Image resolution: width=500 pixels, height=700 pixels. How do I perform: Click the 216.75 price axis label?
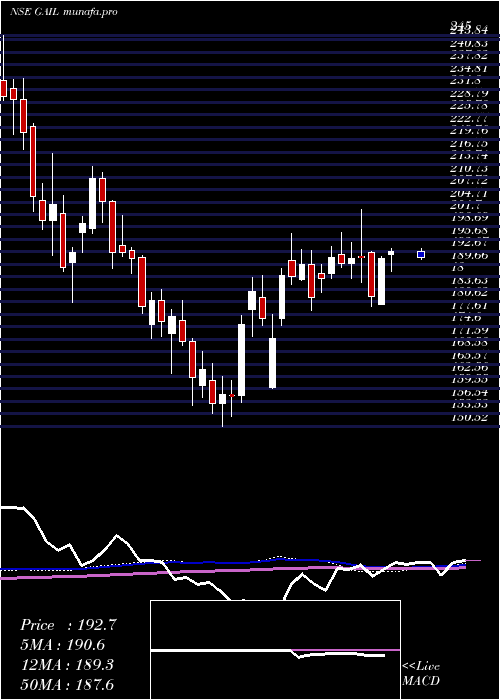469,144
